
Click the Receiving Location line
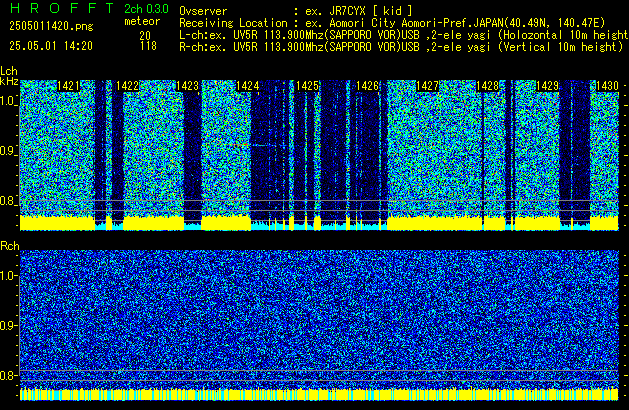392,23
